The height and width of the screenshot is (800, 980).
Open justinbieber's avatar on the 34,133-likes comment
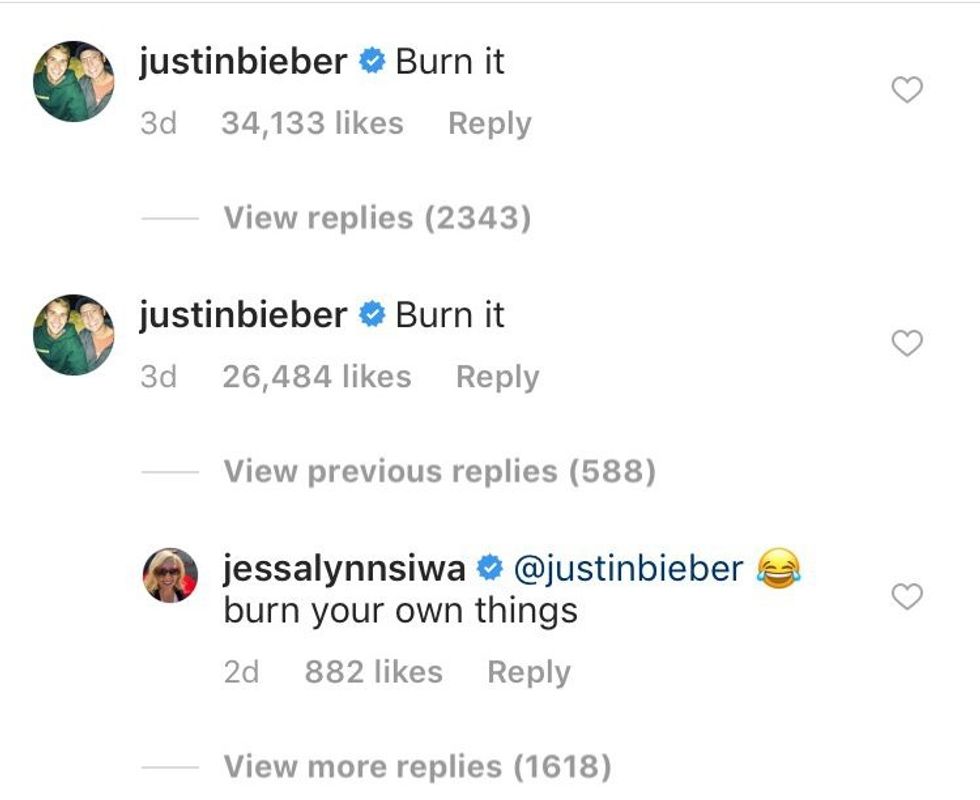coord(74,82)
